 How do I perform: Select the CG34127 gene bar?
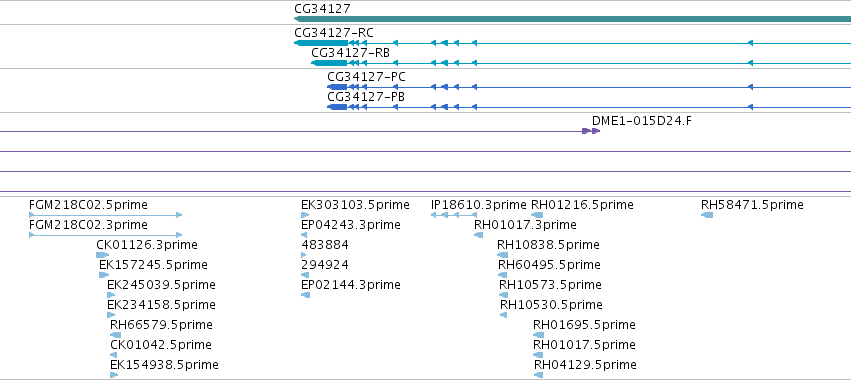(x=572, y=19)
